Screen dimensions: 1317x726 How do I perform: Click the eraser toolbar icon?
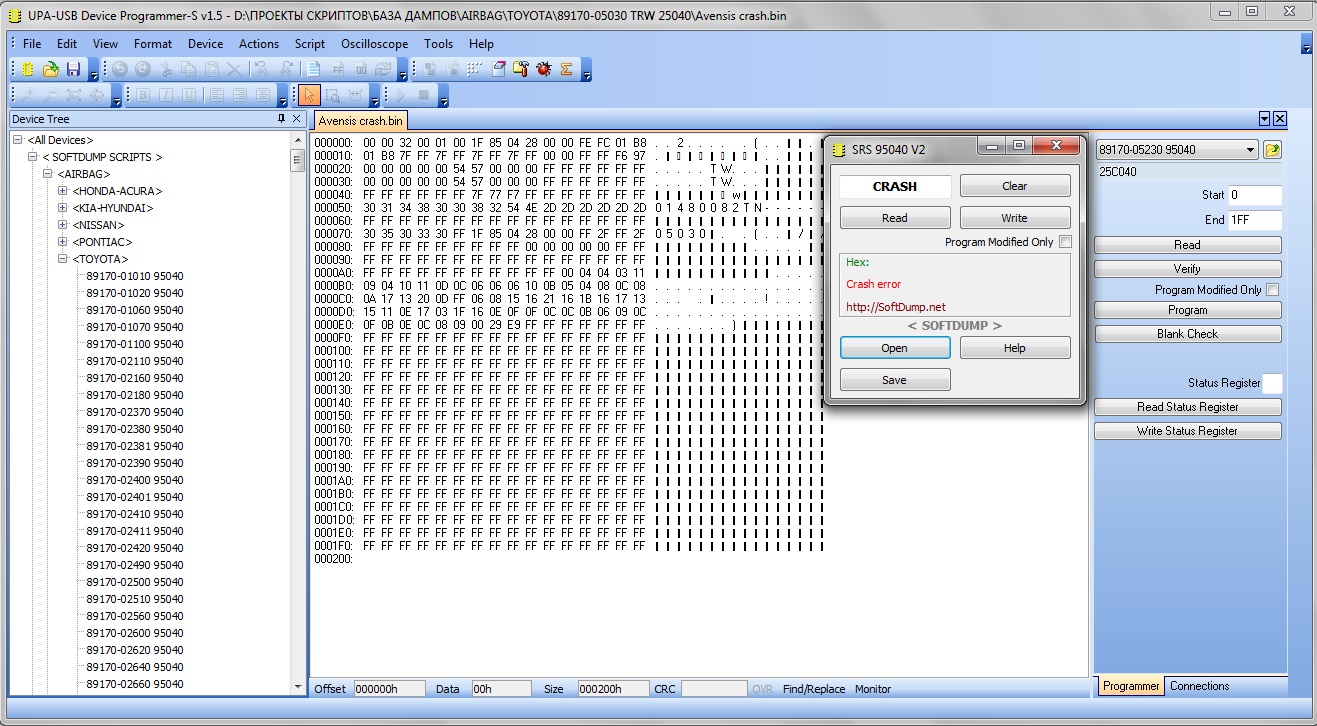pyautogui.click(x=498, y=69)
